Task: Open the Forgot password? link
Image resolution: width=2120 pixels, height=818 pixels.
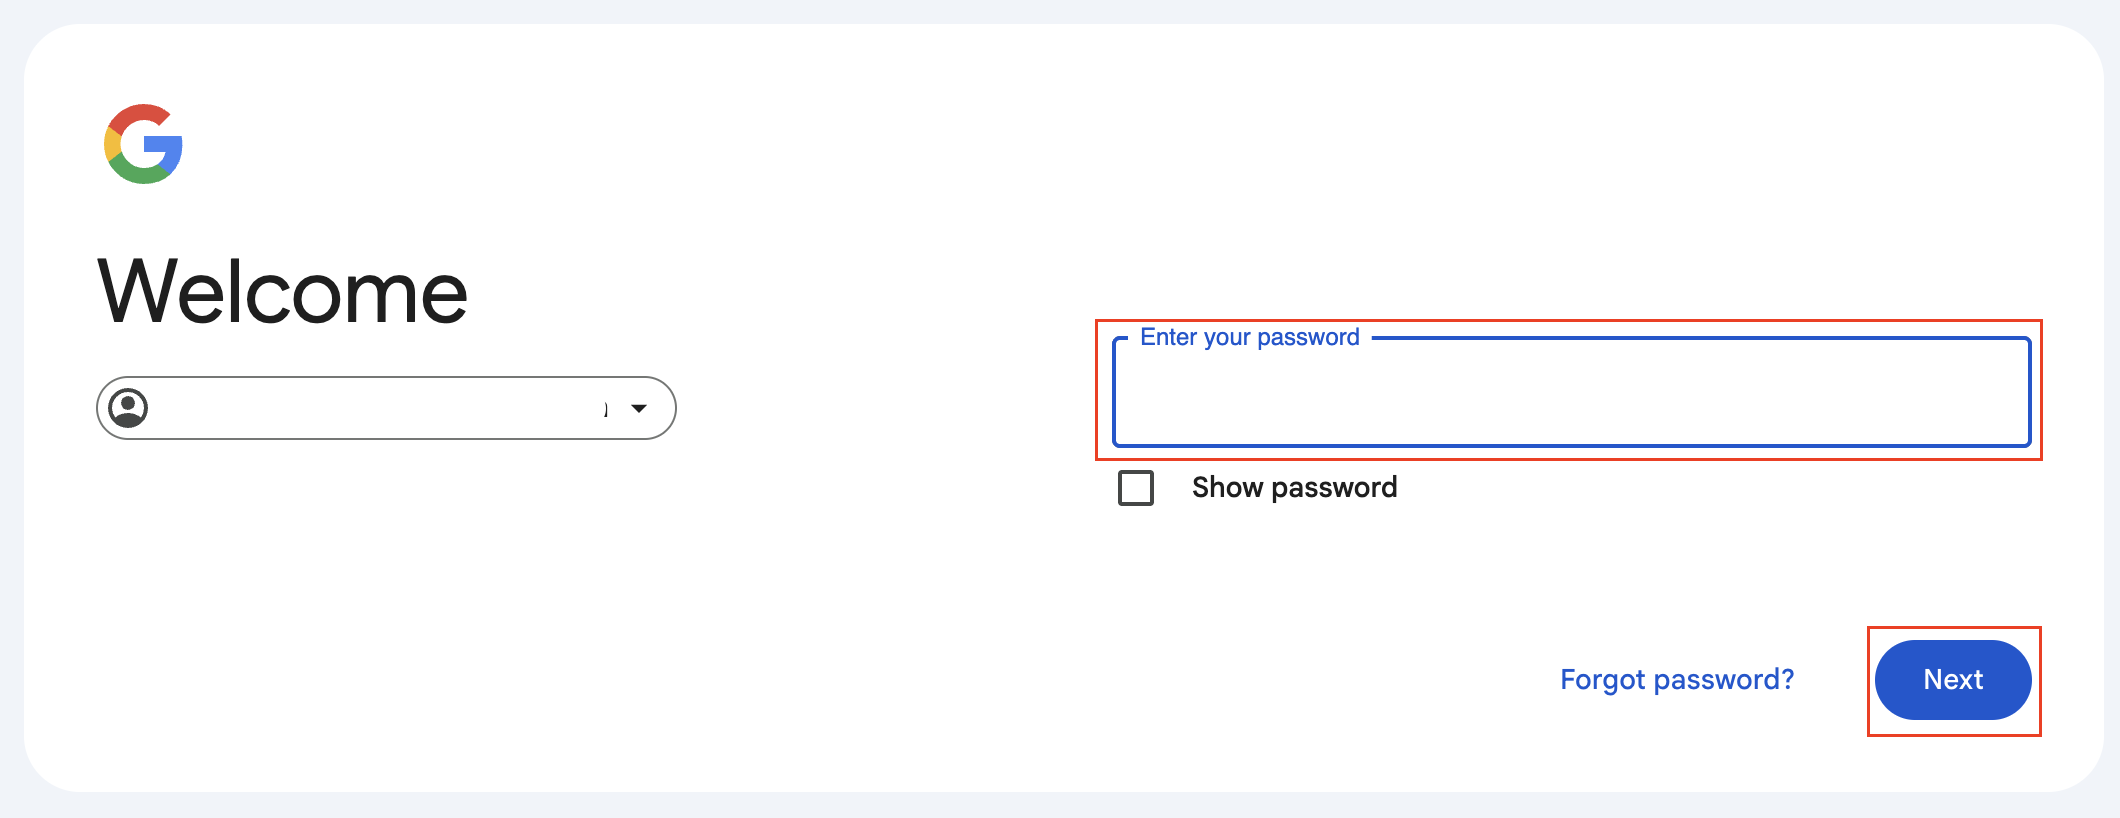Action: tap(1677, 680)
